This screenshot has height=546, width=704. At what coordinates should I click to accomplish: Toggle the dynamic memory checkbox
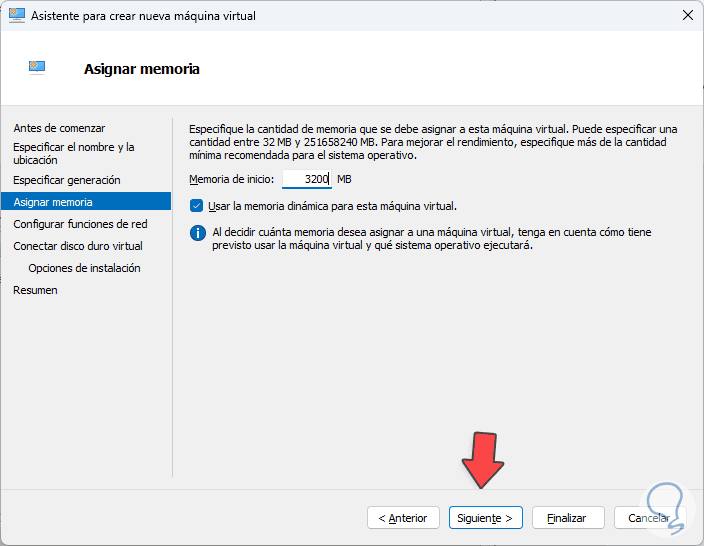(x=196, y=206)
